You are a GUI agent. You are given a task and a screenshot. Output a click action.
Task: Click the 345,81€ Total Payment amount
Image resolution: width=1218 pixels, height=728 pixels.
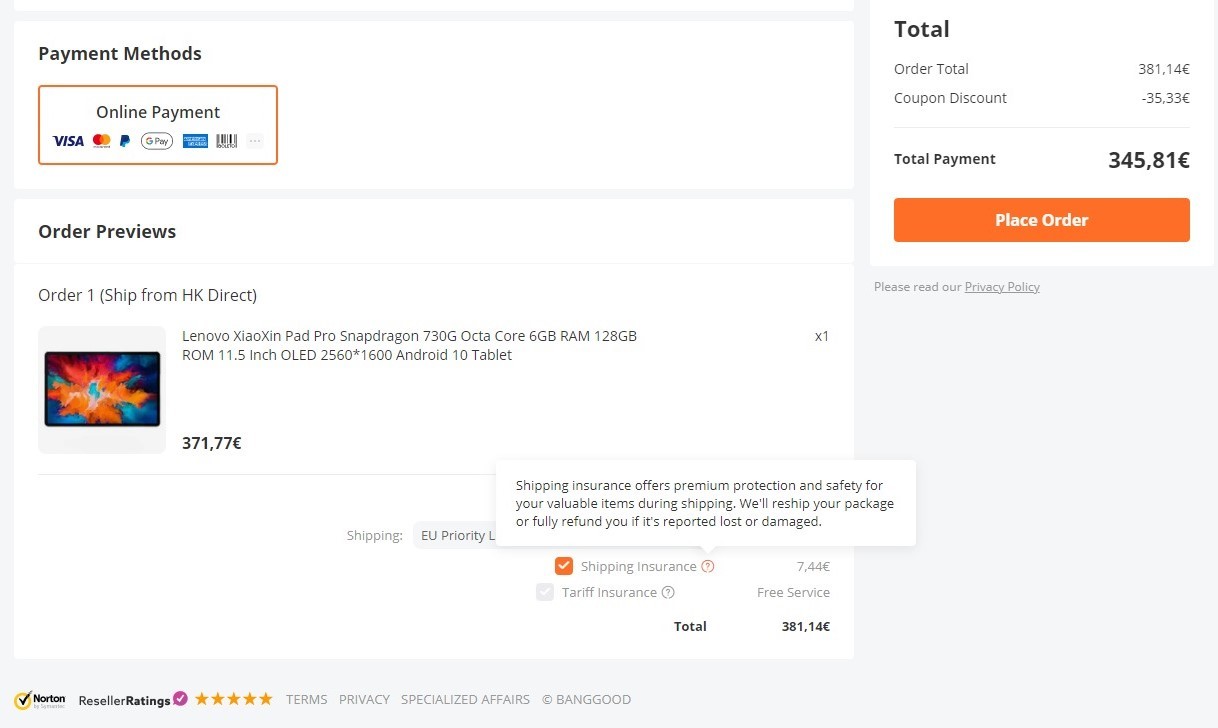coord(1149,160)
